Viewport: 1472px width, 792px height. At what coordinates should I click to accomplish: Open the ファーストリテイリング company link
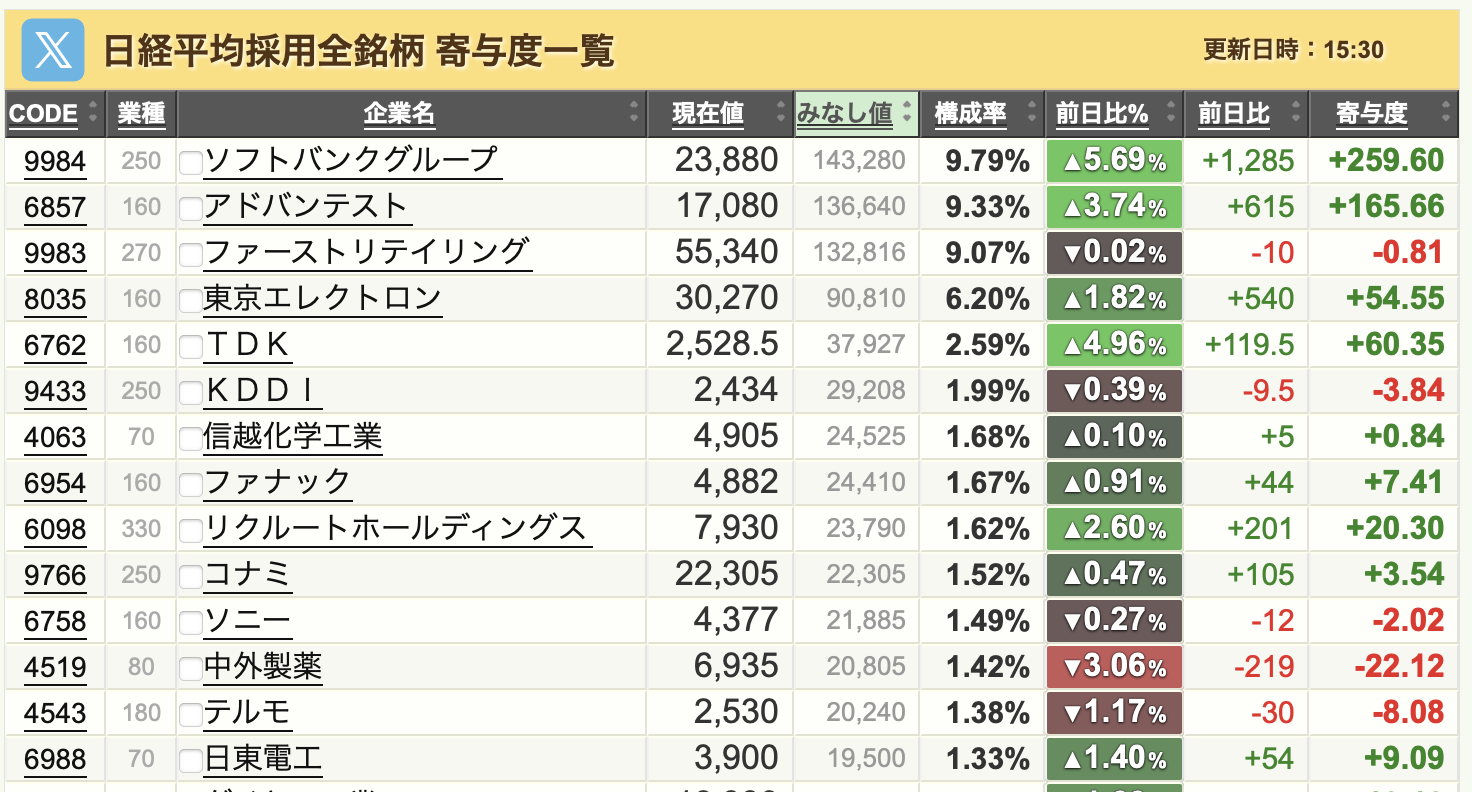pyautogui.click(x=366, y=252)
